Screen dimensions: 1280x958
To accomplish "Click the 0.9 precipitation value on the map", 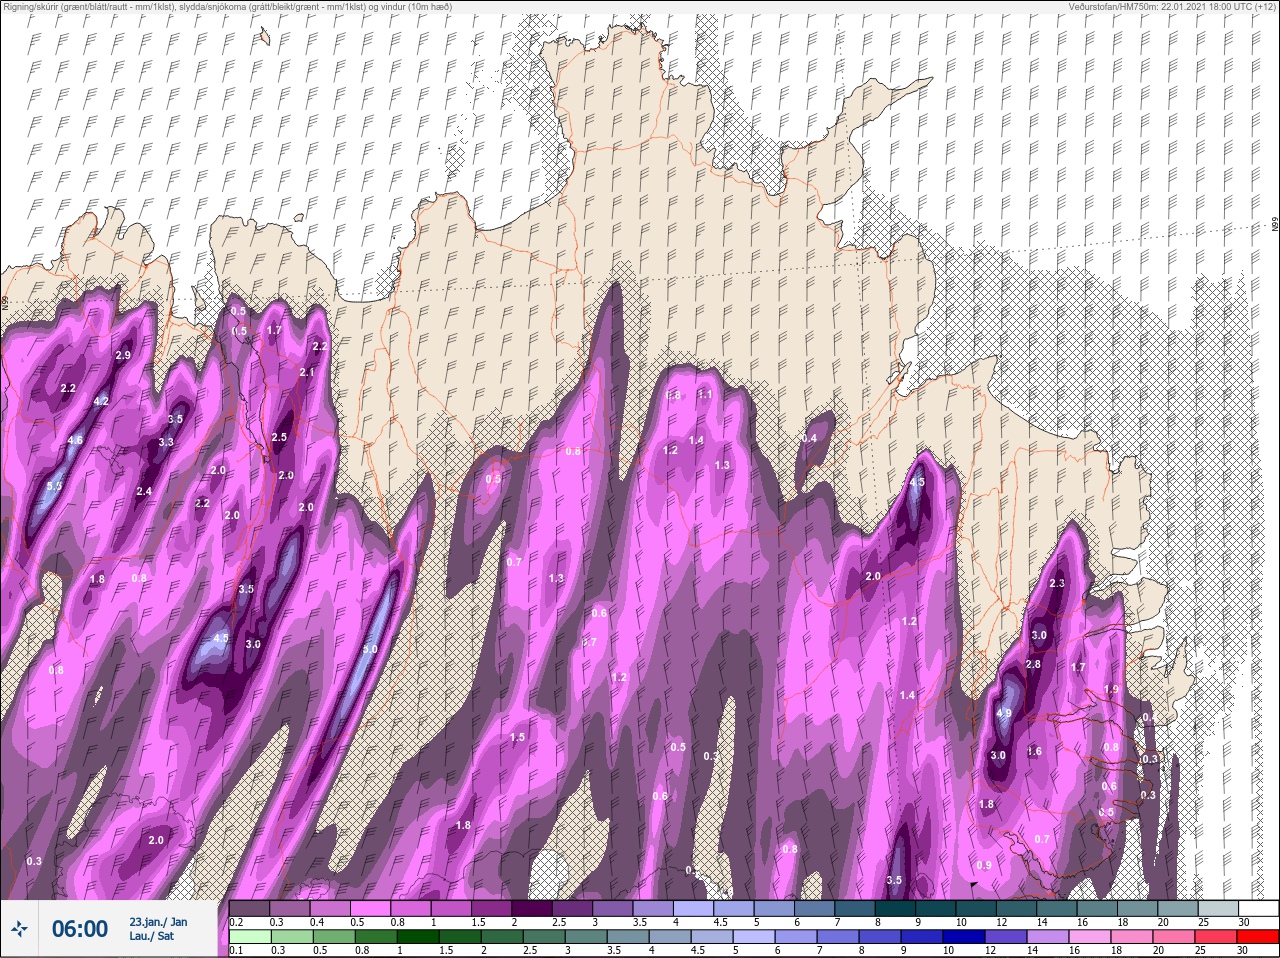I will (x=984, y=865).
